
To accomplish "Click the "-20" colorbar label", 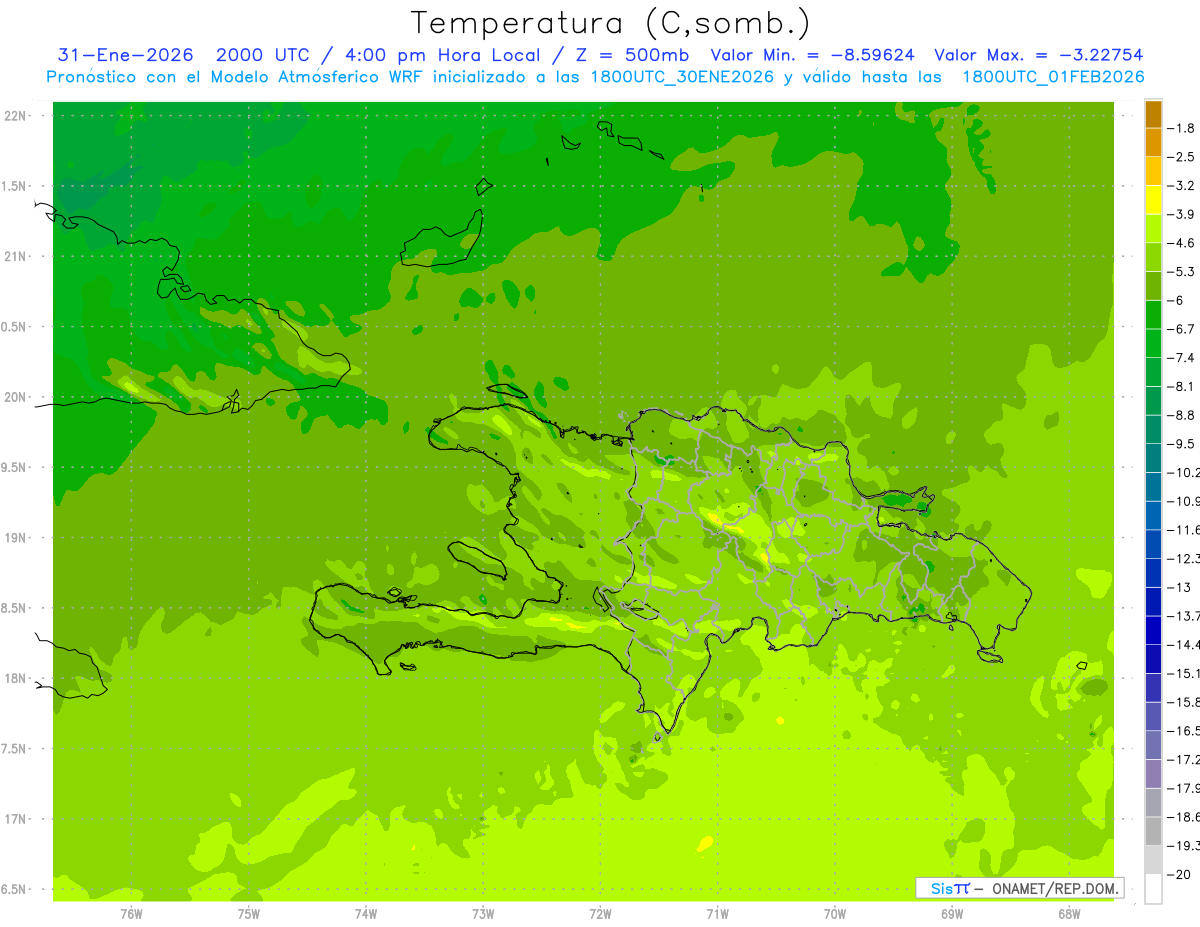I will [1179, 874].
